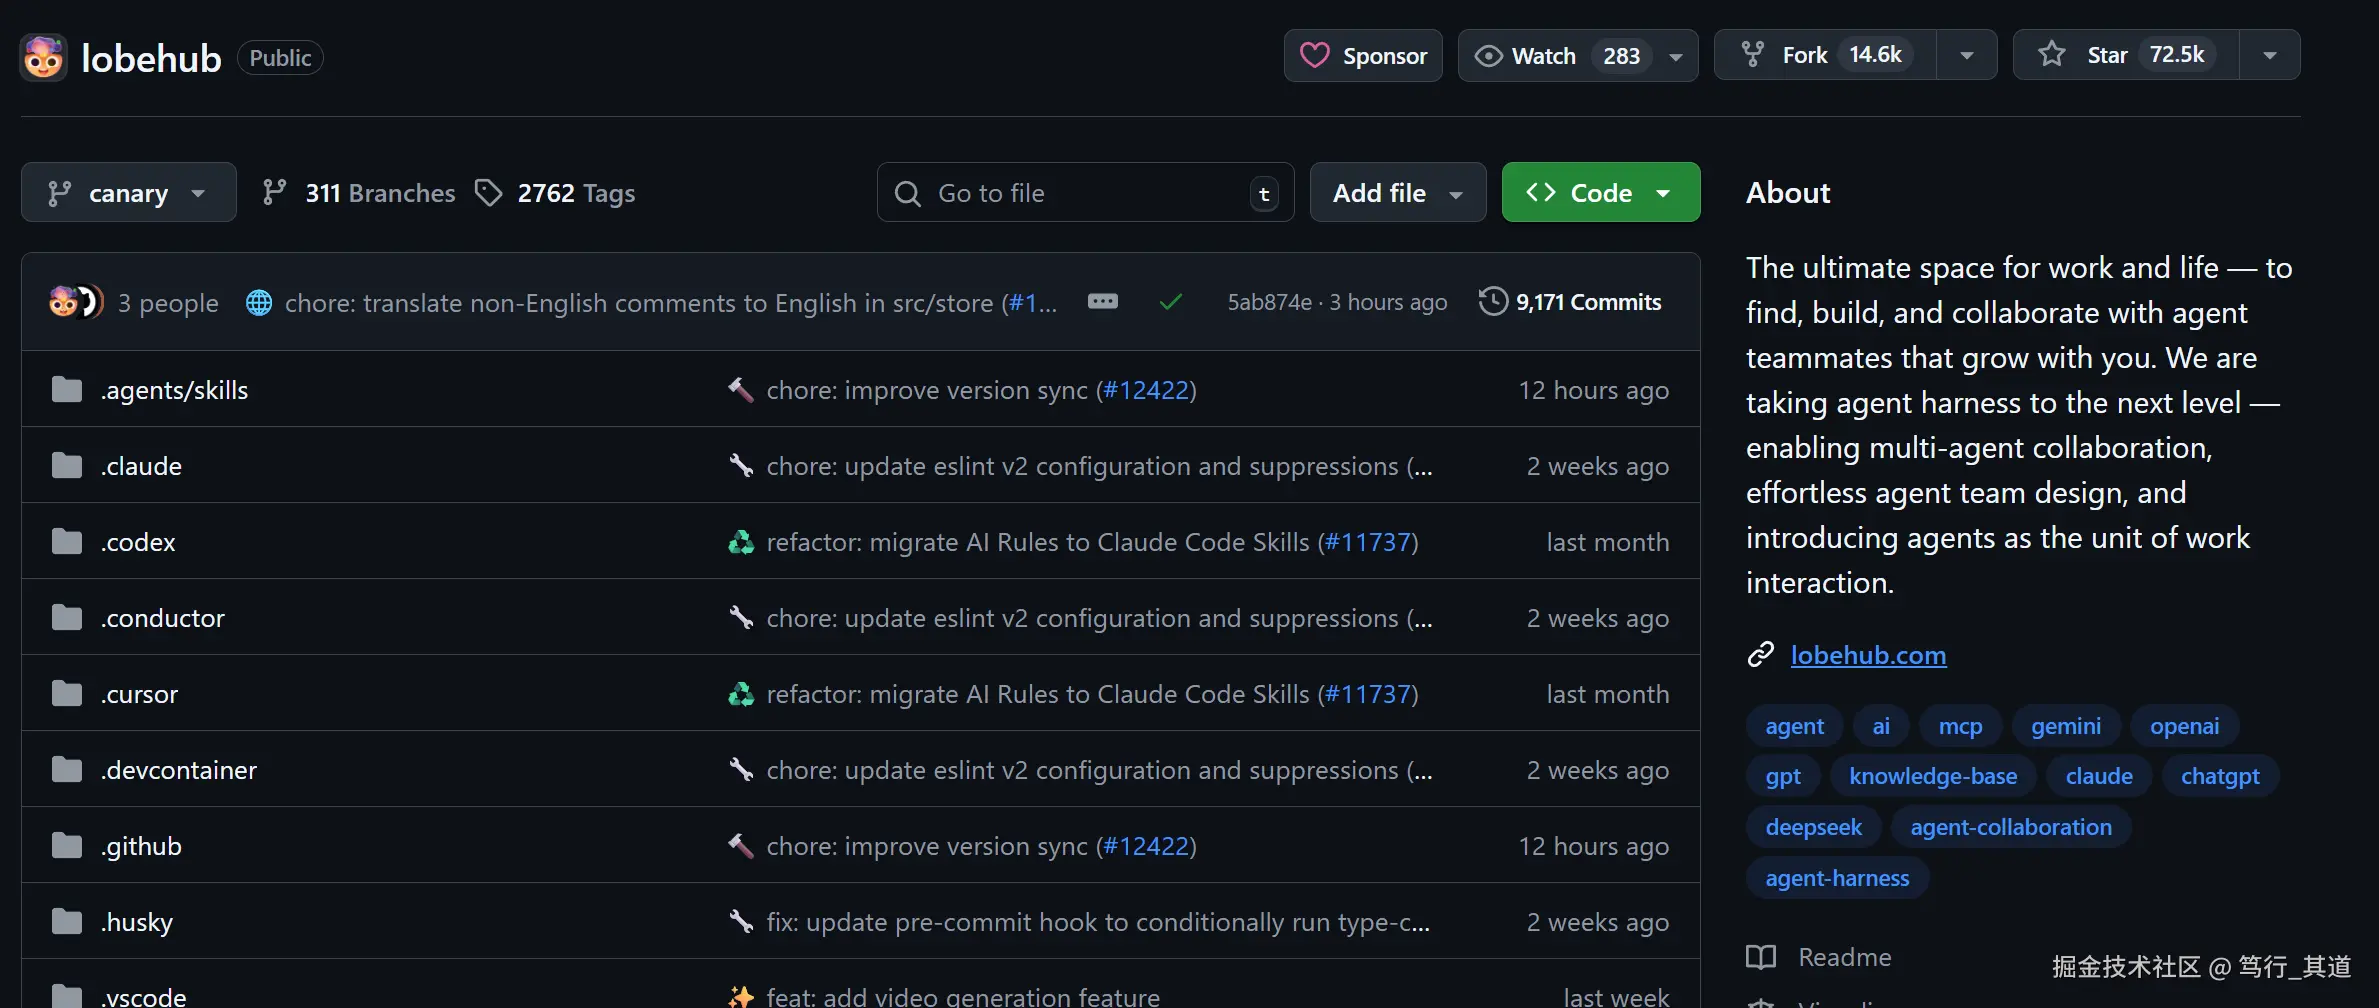Expand the Fork options dropdown arrow

[1966, 55]
